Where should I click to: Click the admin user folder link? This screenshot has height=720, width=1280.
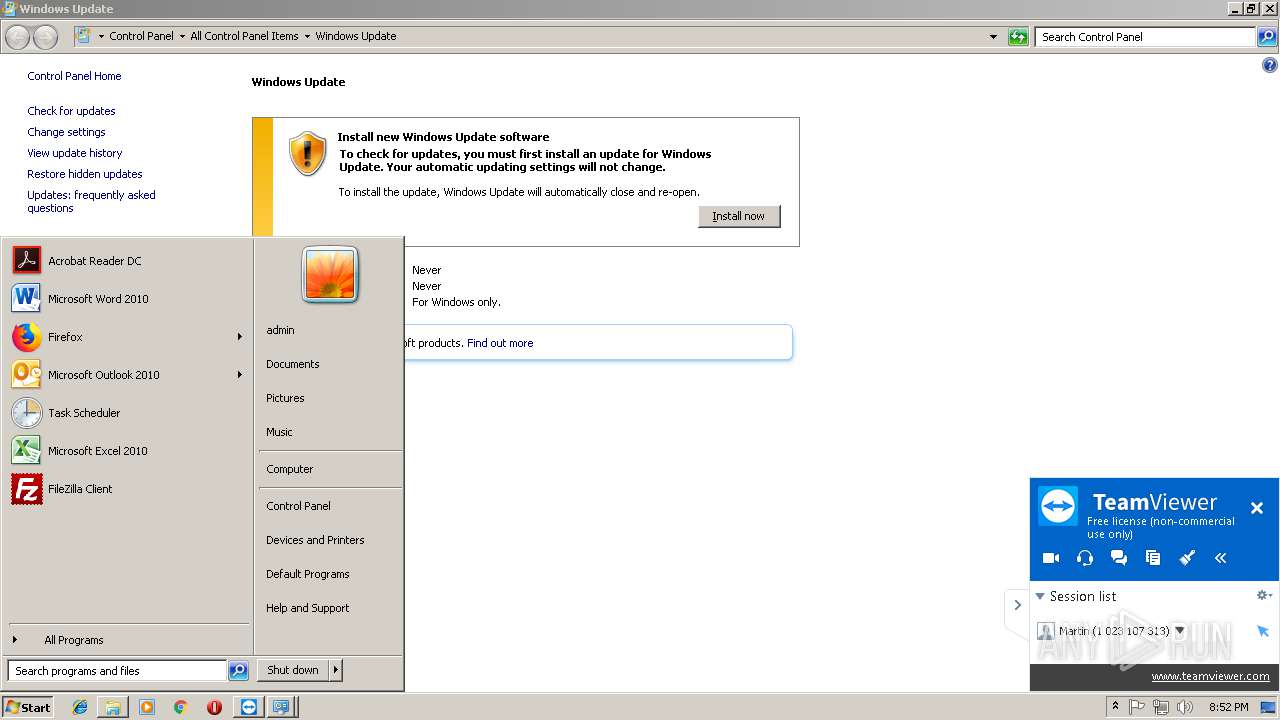pyautogui.click(x=280, y=330)
